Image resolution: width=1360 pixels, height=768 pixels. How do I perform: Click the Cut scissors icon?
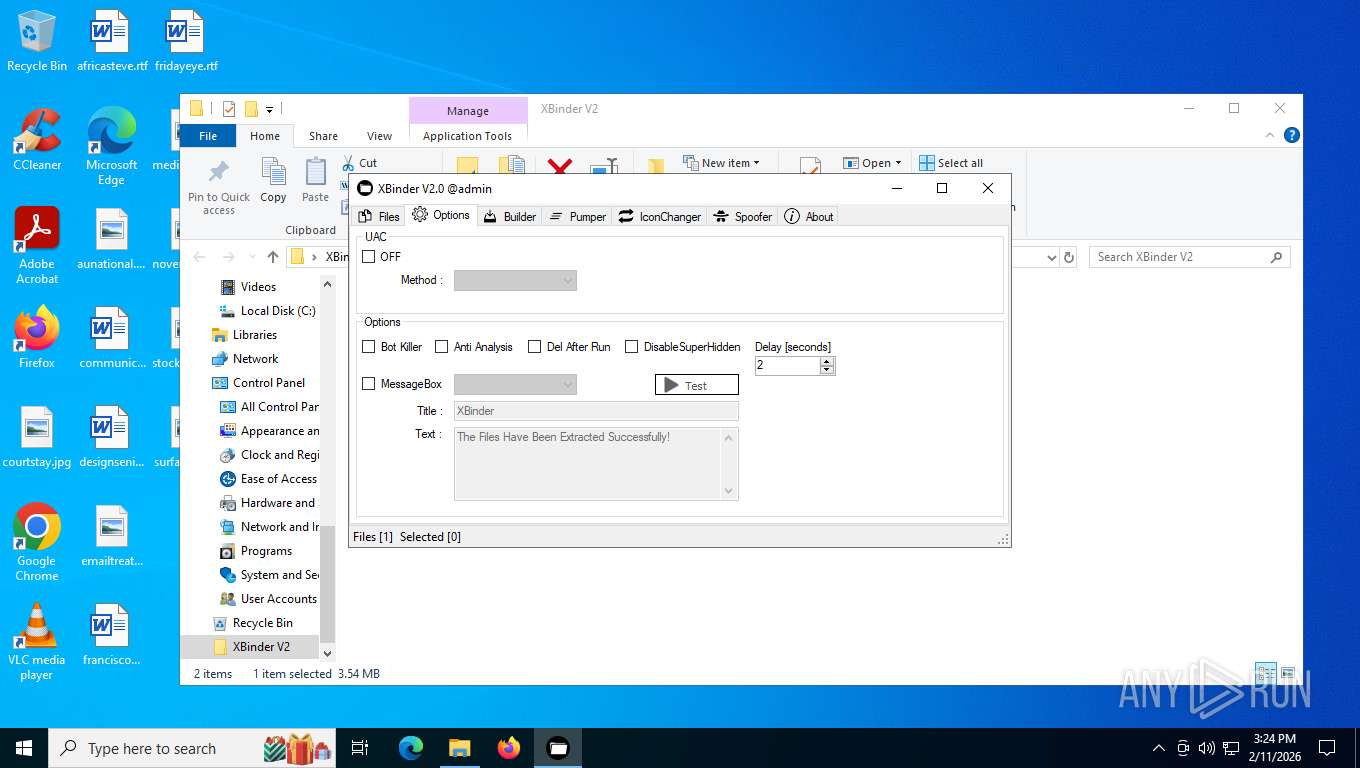tap(348, 163)
